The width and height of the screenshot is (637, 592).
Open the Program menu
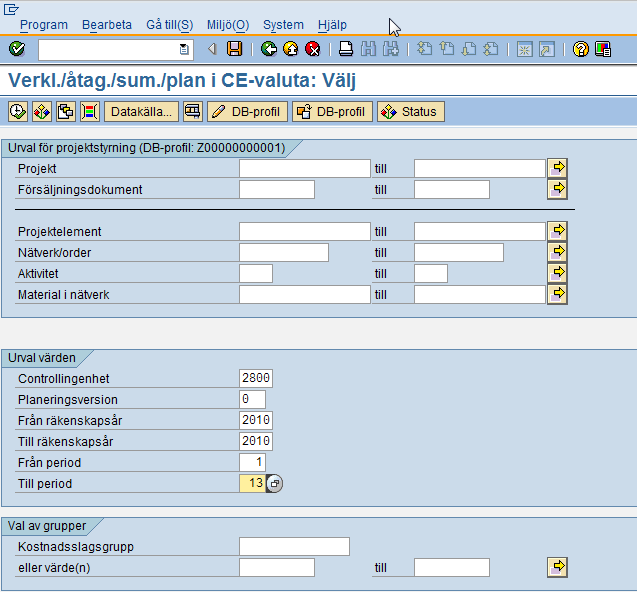44,25
